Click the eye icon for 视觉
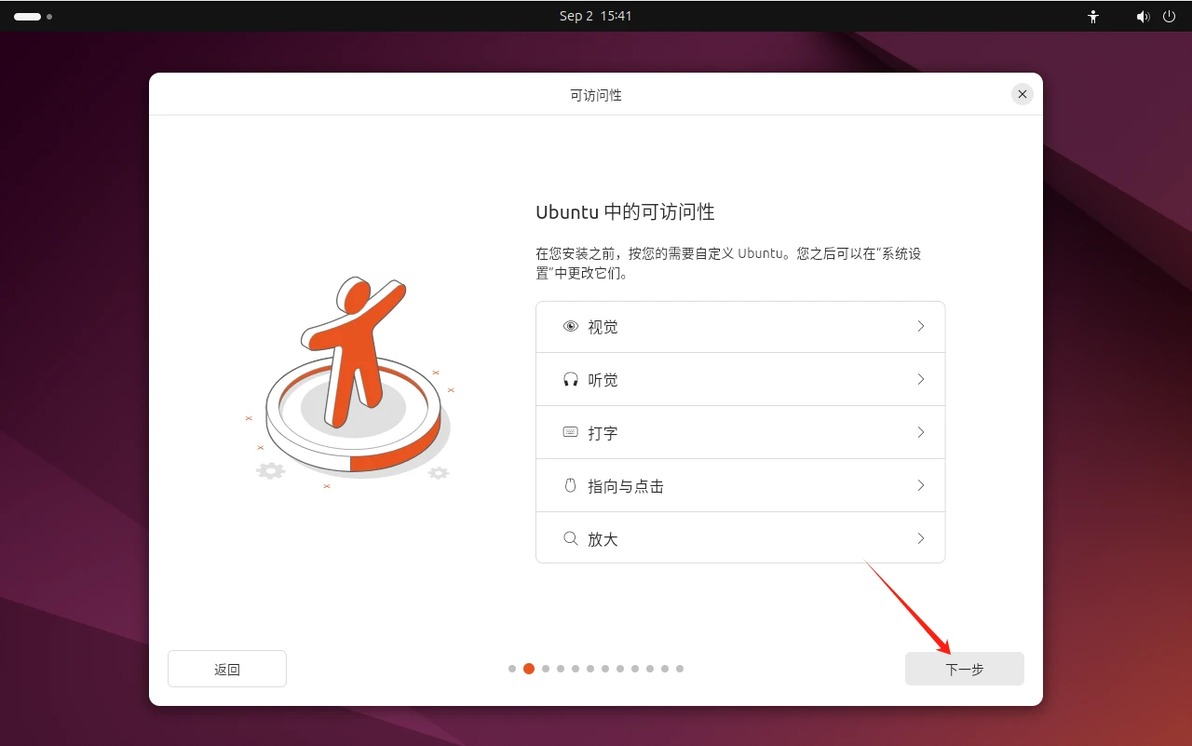Image resolution: width=1192 pixels, height=746 pixels. [x=570, y=326]
